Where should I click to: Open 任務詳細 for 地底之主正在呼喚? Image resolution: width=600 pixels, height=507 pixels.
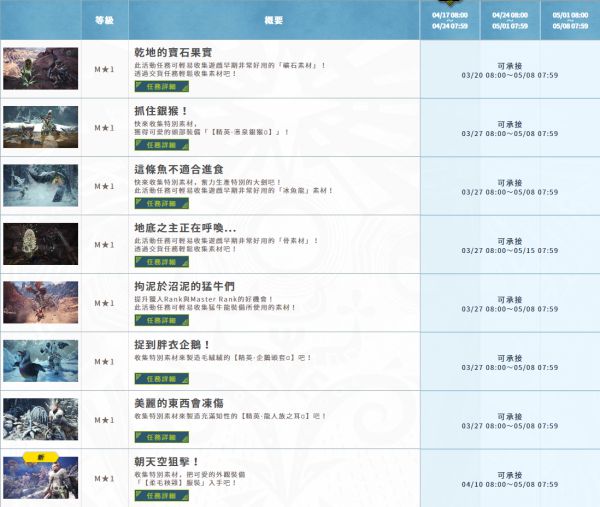[x=161, y=262]
